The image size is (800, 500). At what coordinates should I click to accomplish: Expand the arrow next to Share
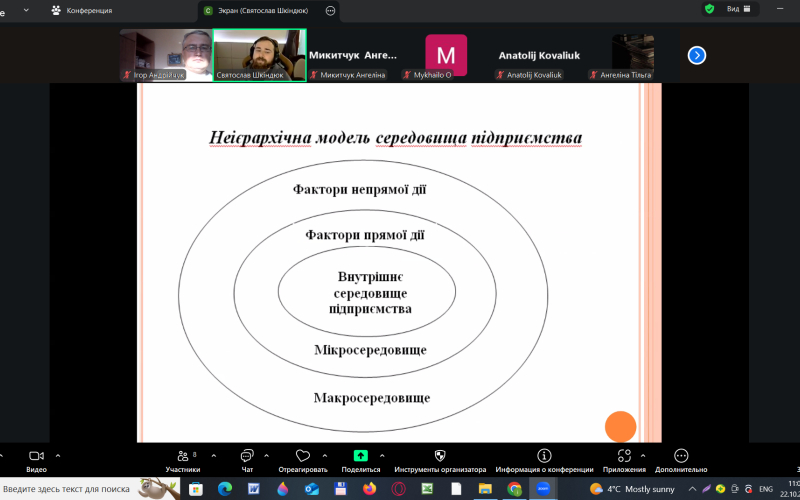tap(384, 454)
